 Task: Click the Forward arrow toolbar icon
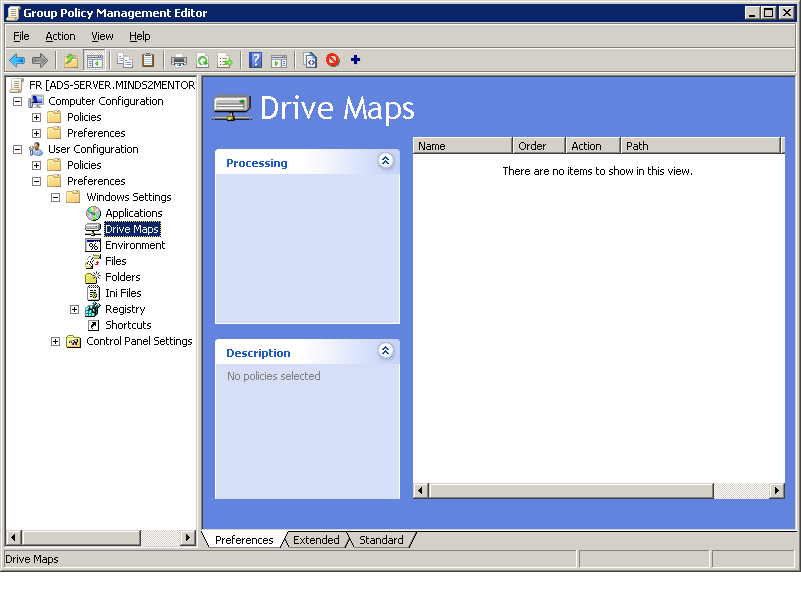pyautogui.click(x=40, y=60)
